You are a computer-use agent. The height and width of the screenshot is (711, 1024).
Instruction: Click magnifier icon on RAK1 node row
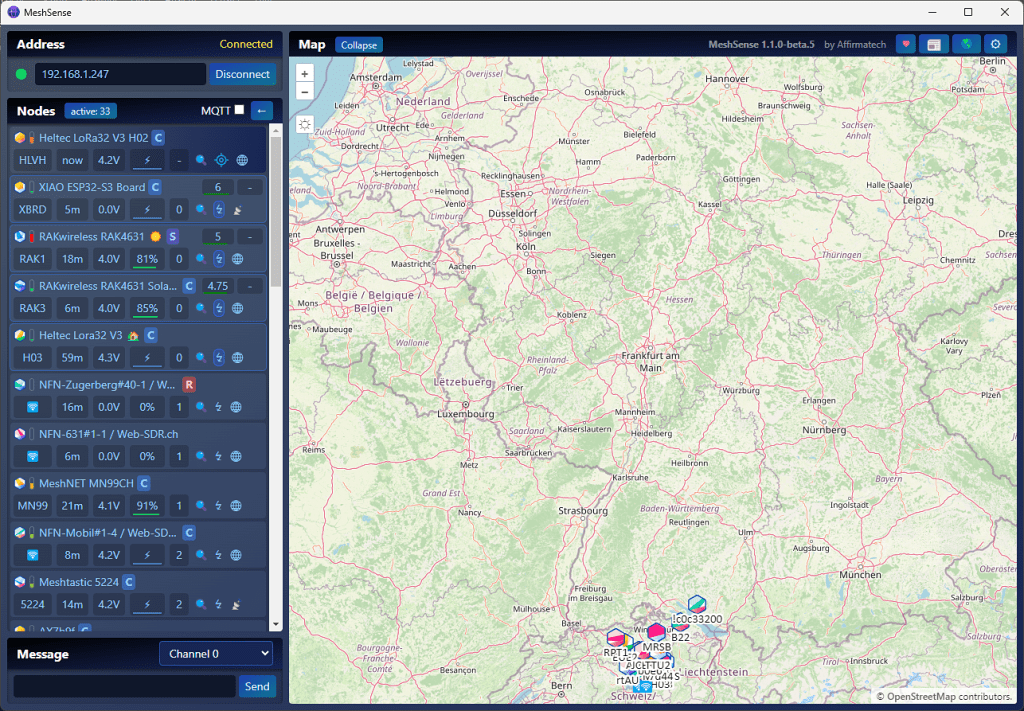point(201,259)
